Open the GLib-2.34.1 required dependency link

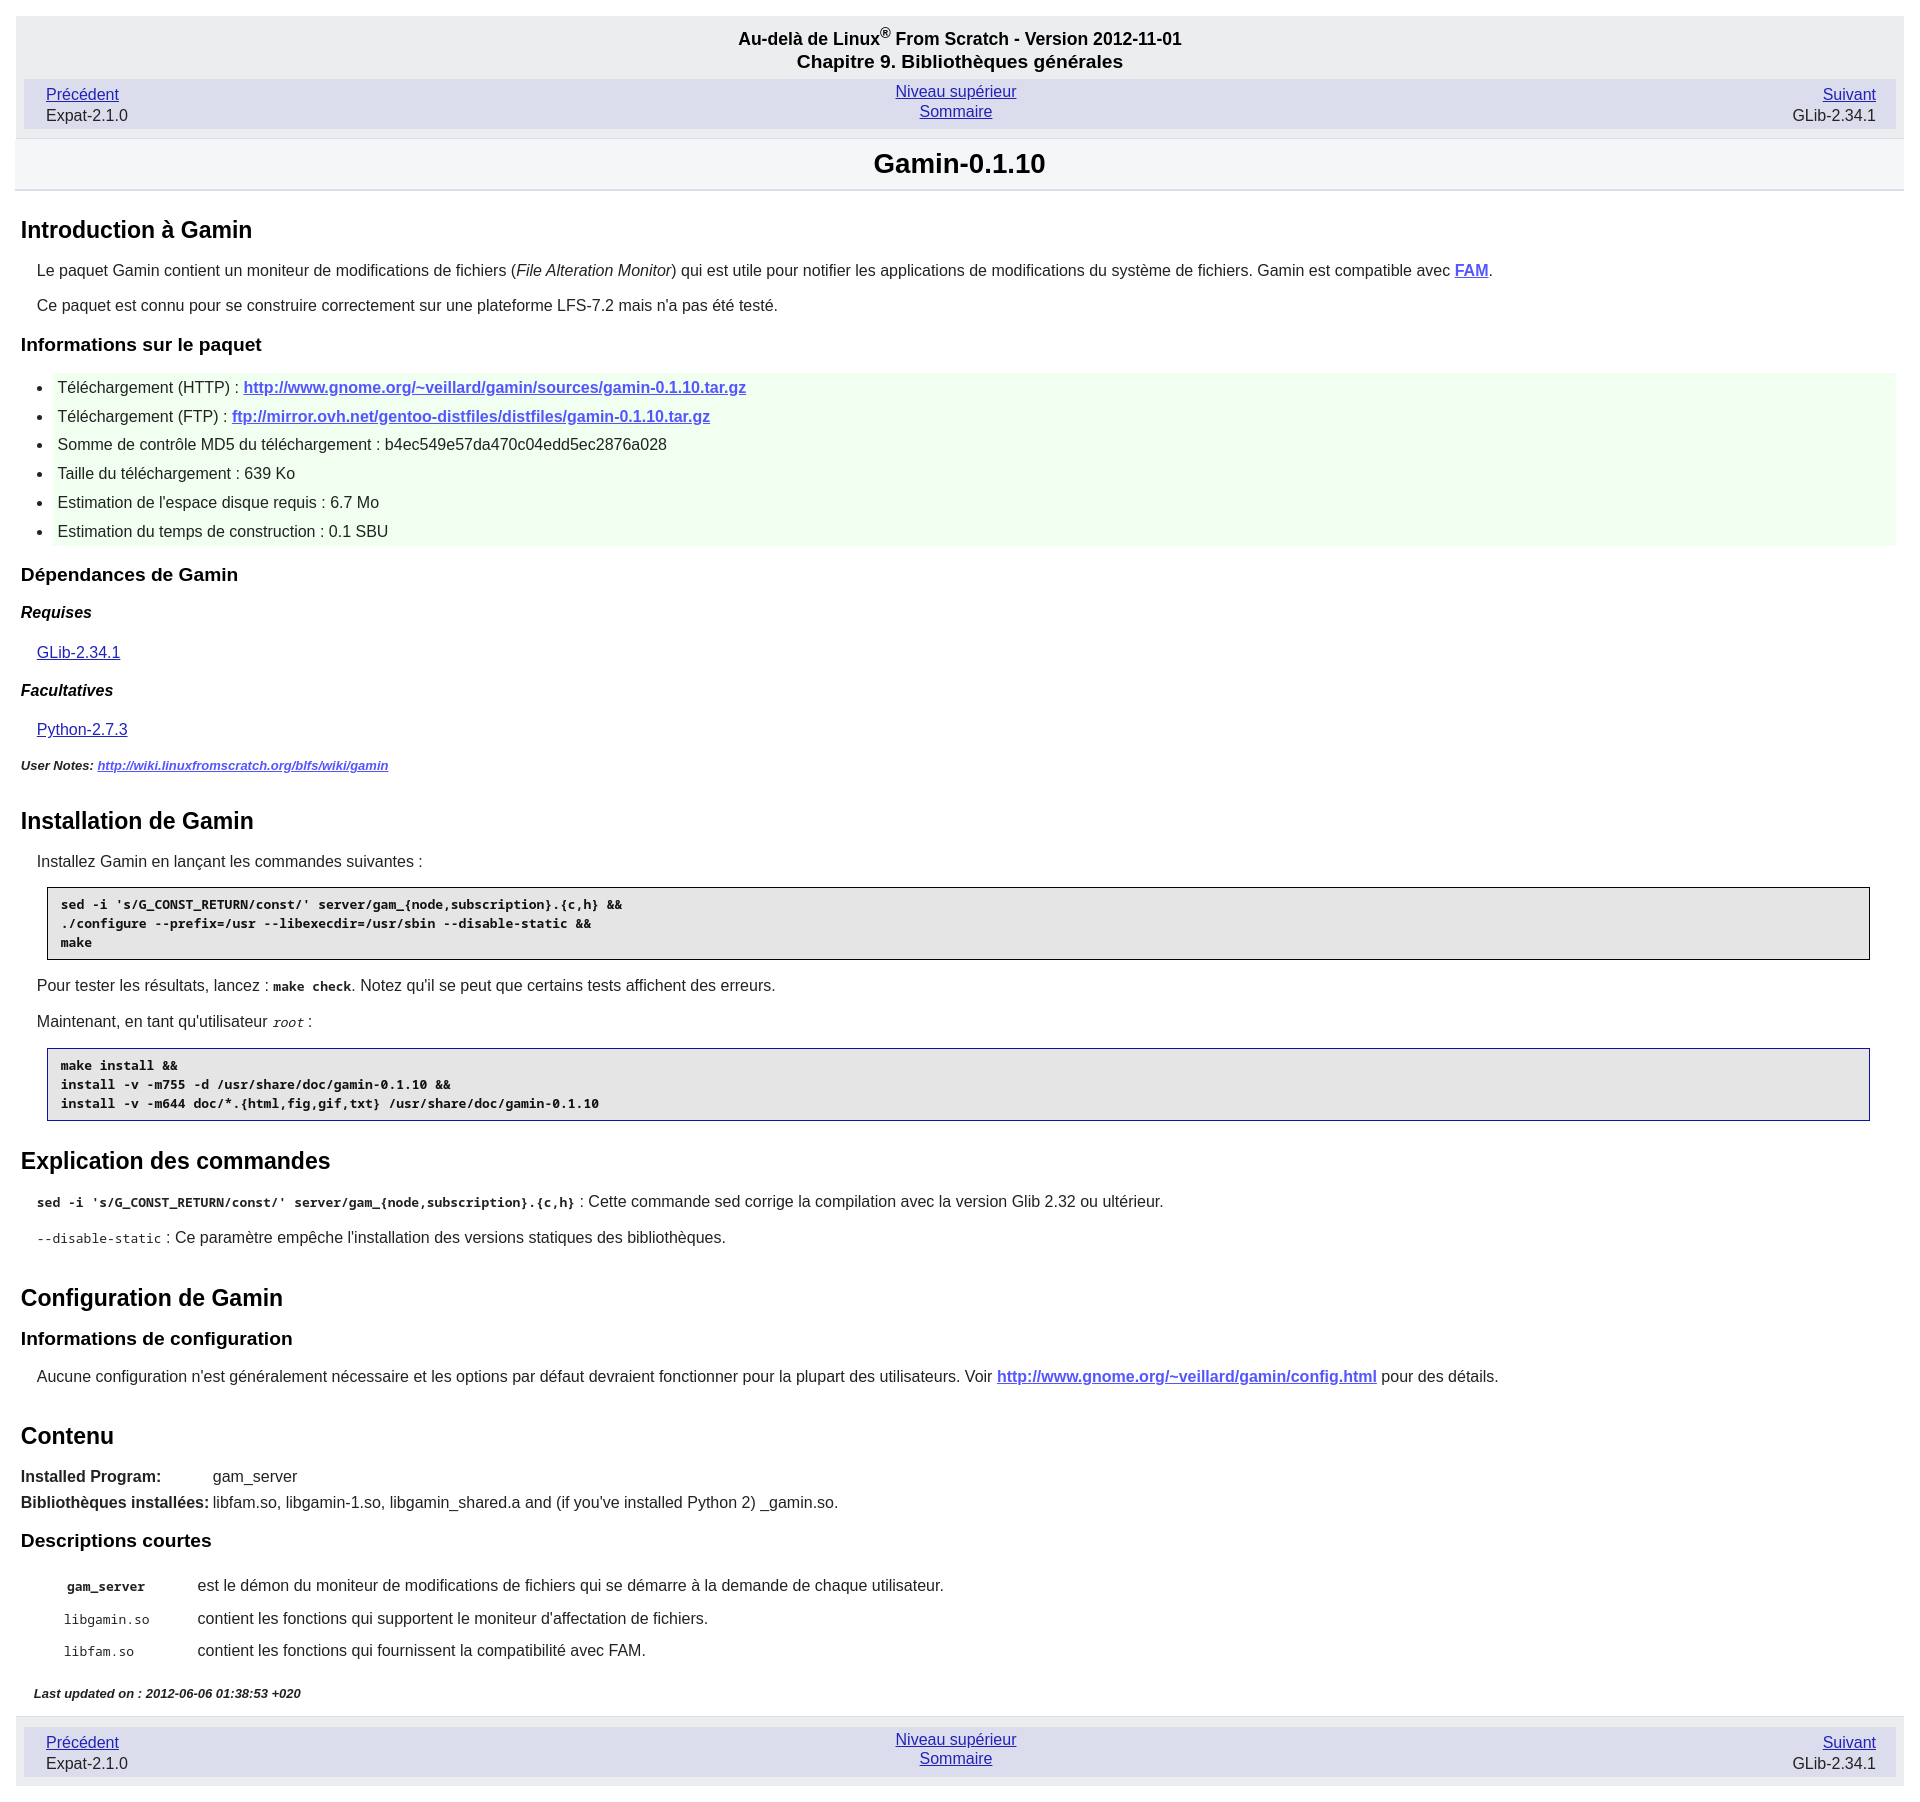click(x=78, y=653)
